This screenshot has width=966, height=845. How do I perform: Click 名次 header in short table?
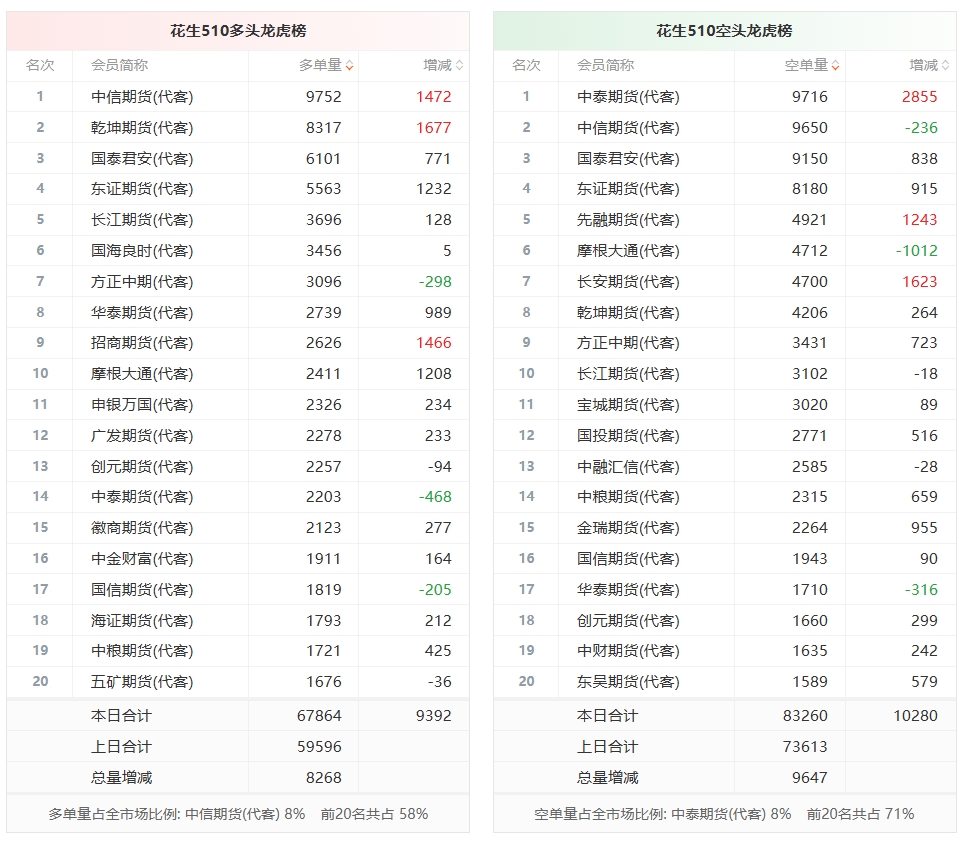coord(526,65)
